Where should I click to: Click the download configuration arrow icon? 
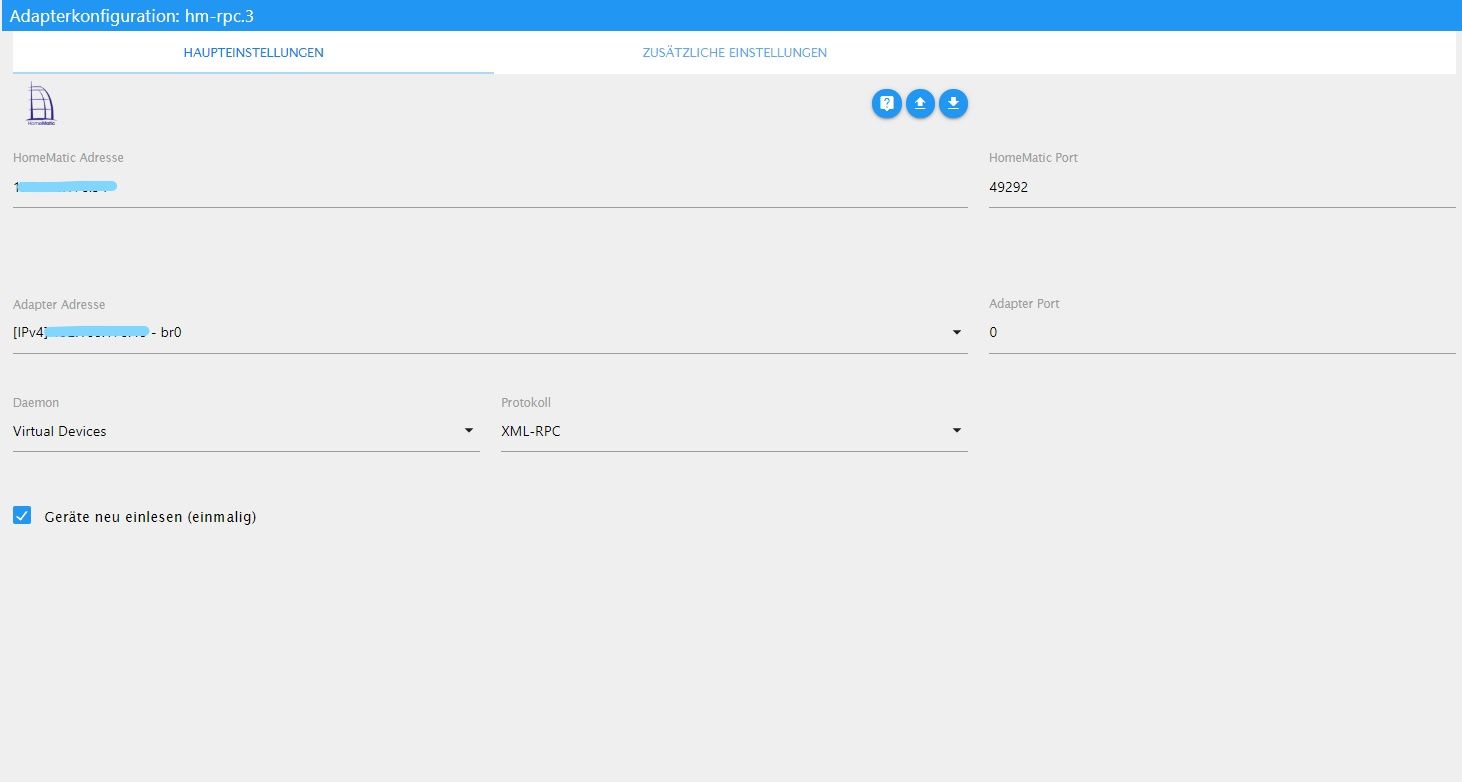[x=953, y=103]
